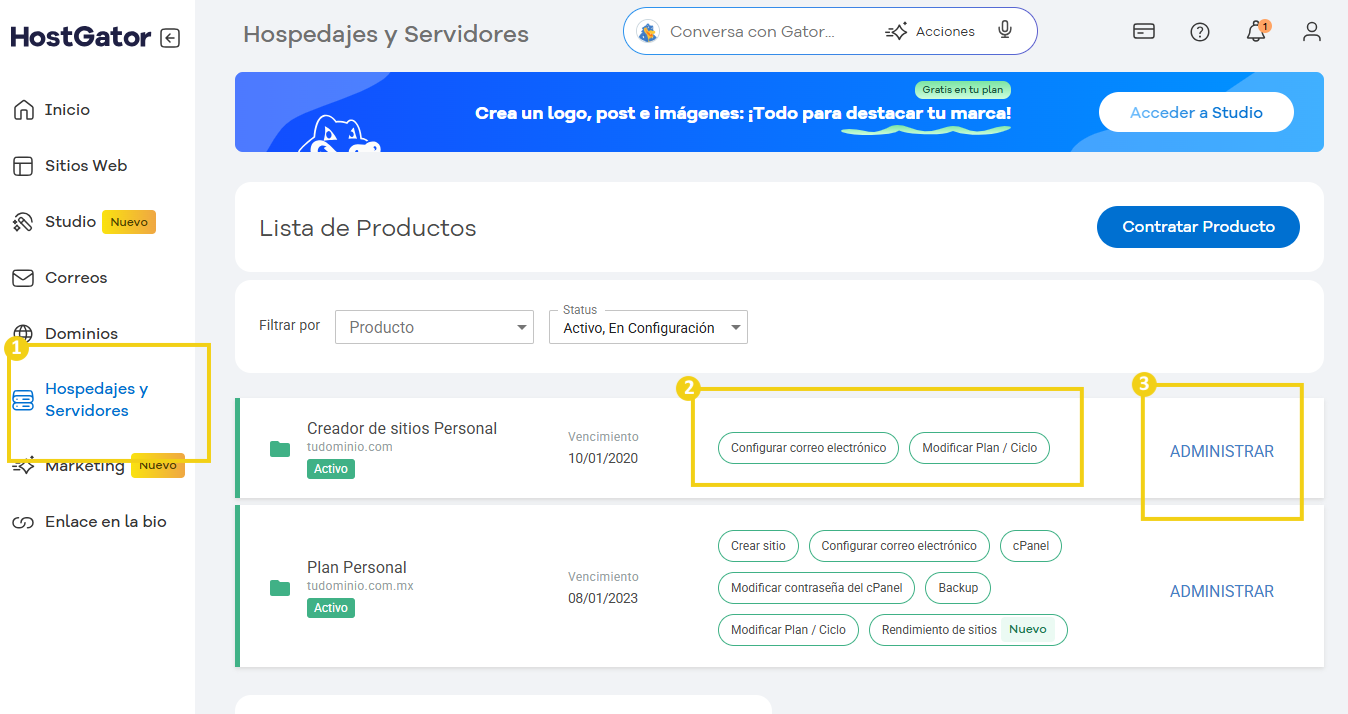Screen dimensions: 1348x714
Task: Click the HostGator logo
Action: (81, 38)
